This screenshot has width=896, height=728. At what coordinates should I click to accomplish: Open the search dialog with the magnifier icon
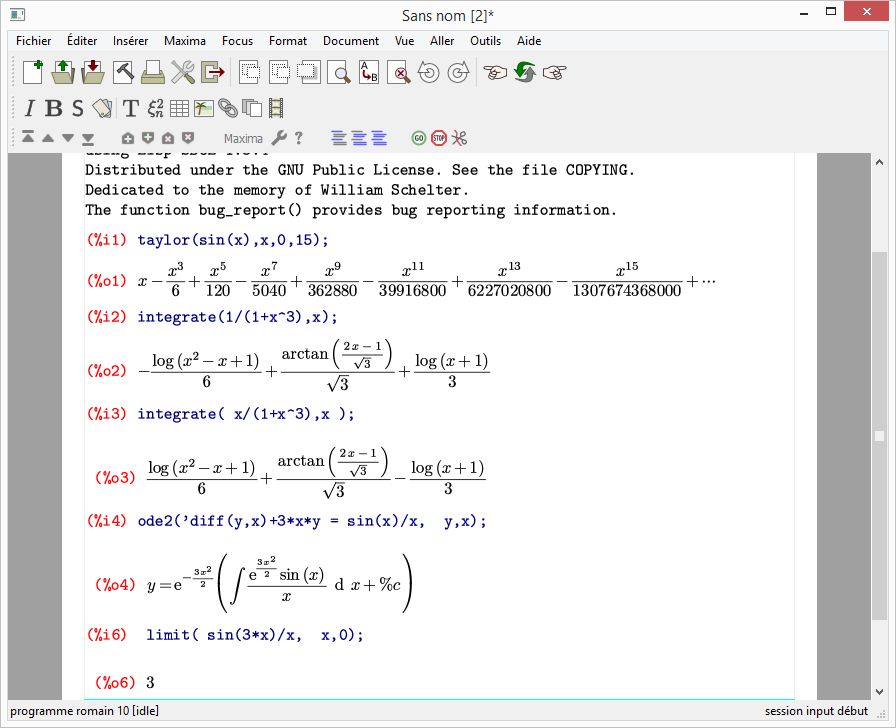337,72
